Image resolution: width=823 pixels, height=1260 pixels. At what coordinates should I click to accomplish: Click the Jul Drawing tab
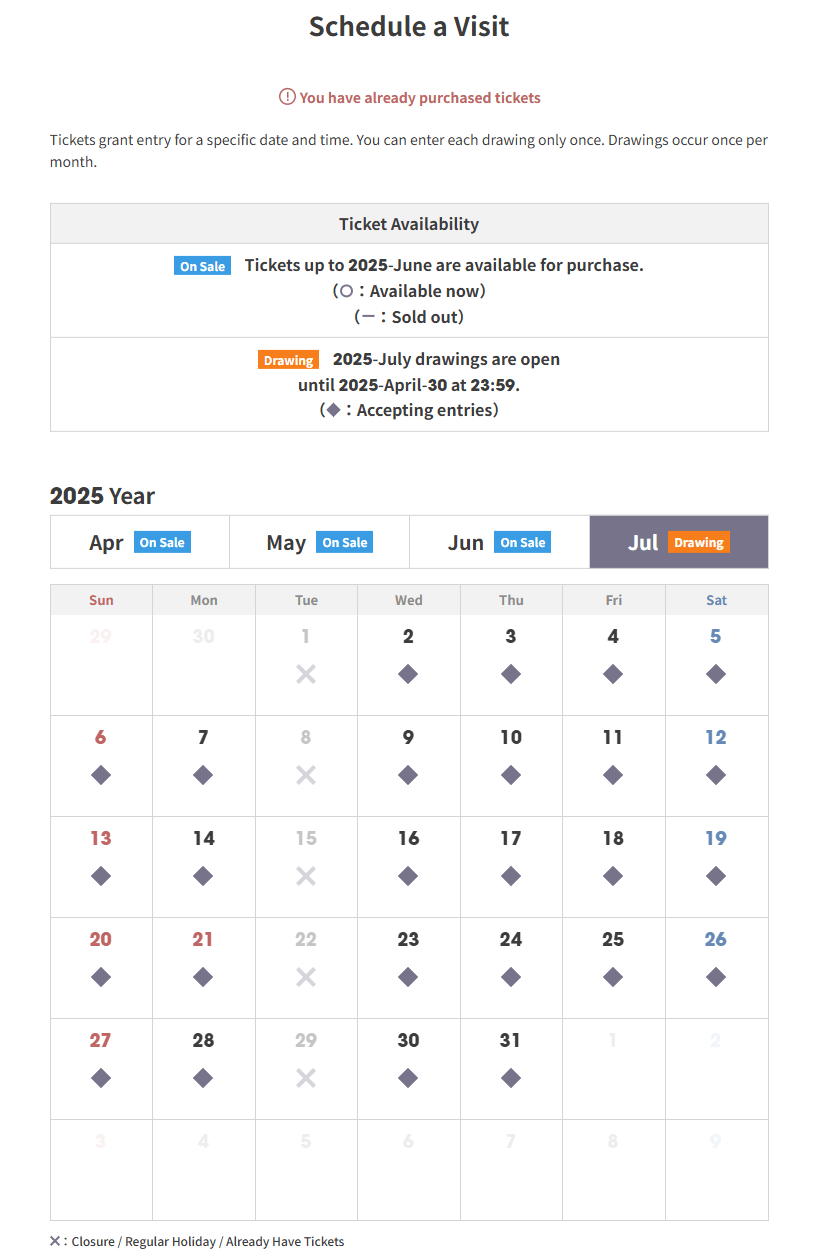[679, 542]
